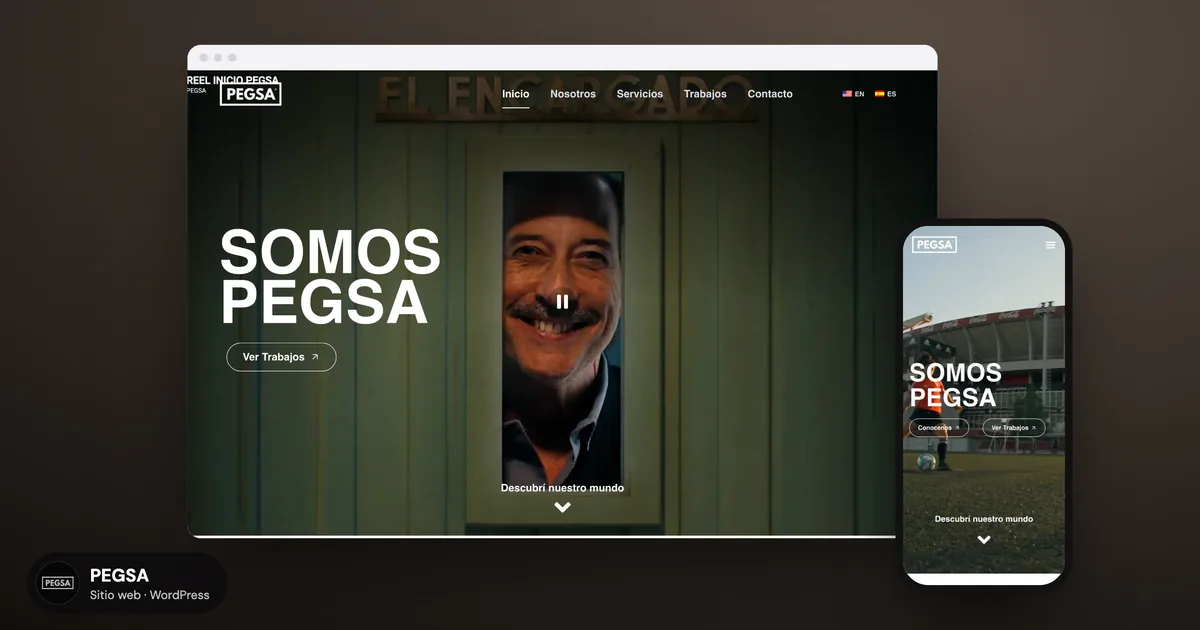Tap the Conocenos button on mobile

pos(938,428)
